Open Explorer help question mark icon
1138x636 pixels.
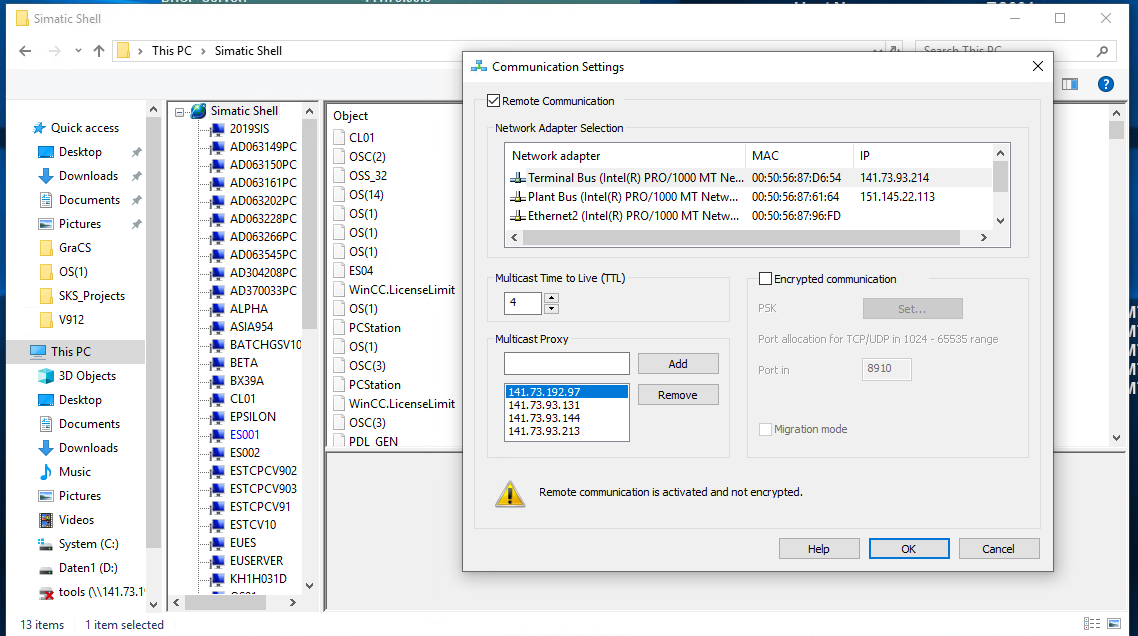[1105, 84]
